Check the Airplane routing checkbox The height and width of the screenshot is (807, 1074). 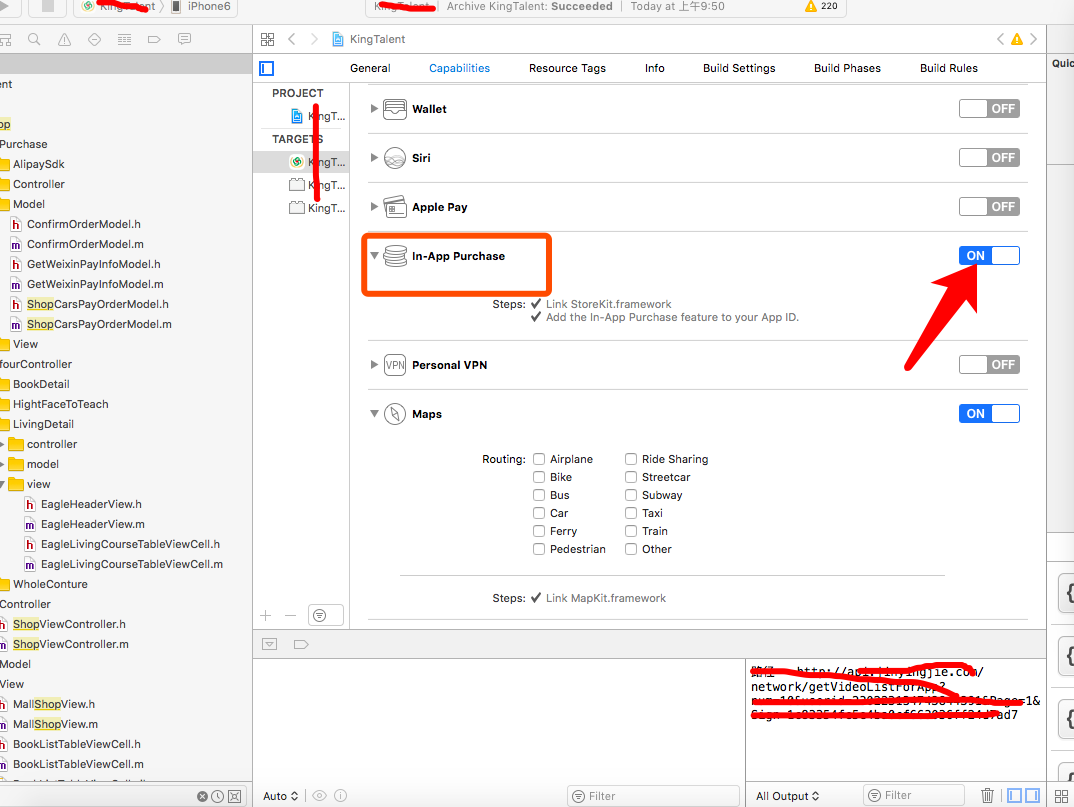click(539, 459)
